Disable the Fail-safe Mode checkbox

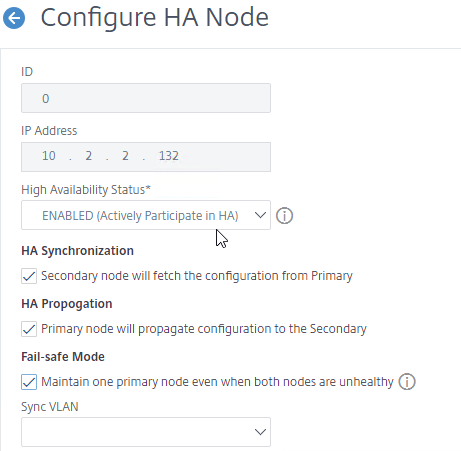pos(29,382)
